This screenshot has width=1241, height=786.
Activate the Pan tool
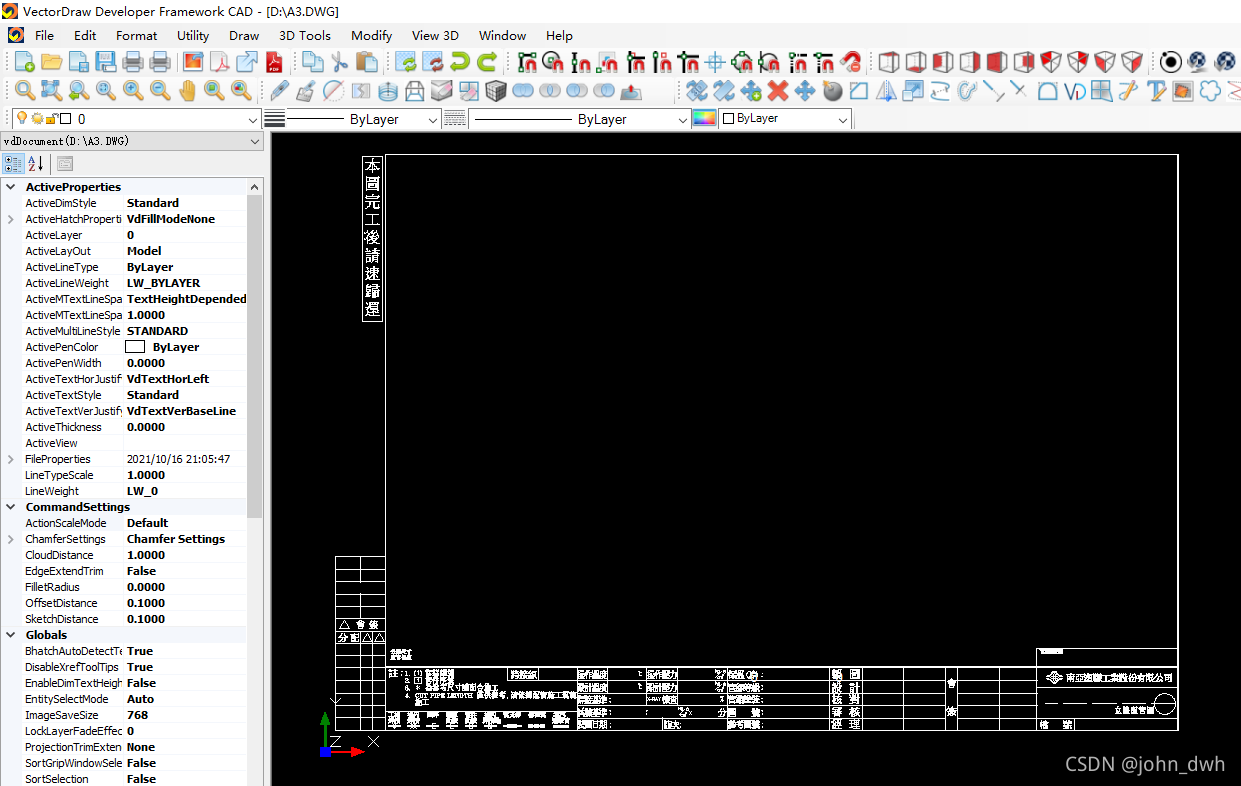188,90
